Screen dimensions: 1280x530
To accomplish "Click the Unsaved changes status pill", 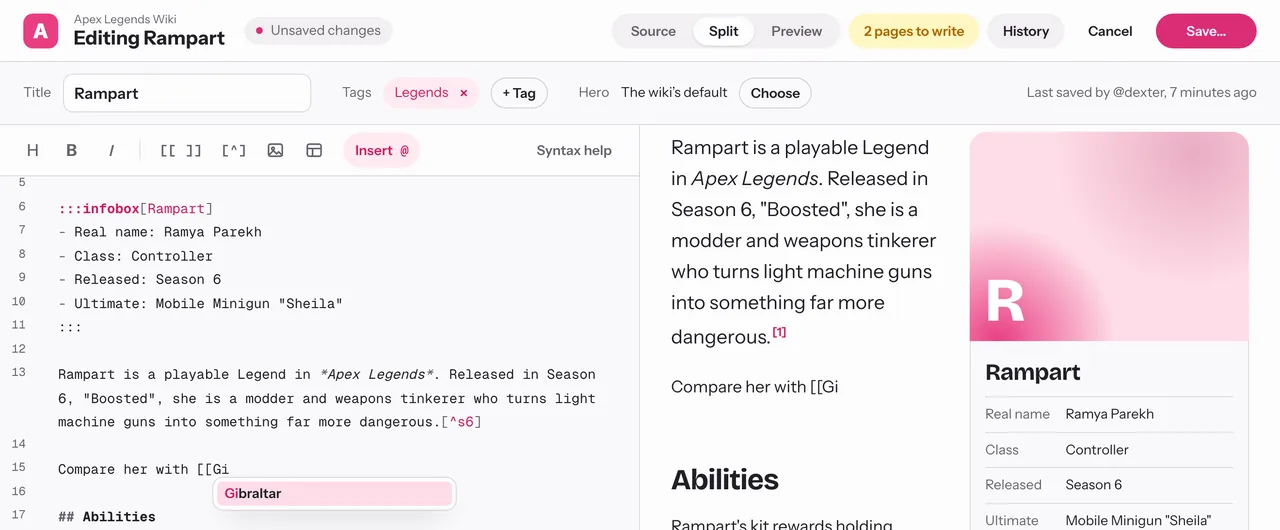I will click(x=318, y=31).
